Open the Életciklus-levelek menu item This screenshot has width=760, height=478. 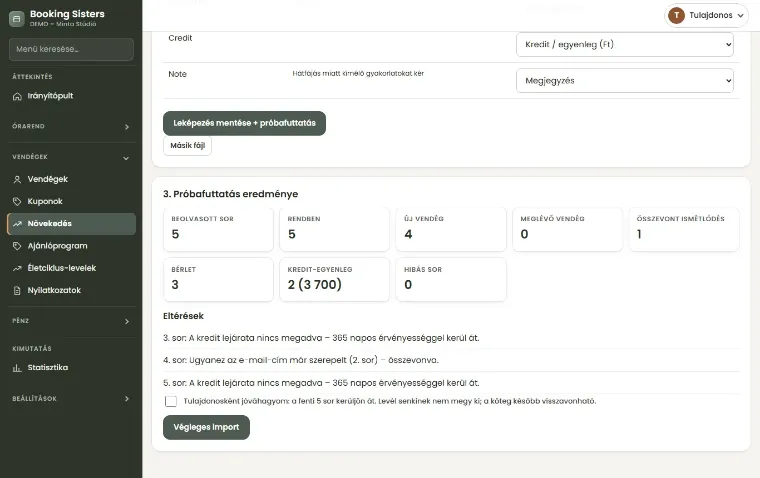pos(71,268)
